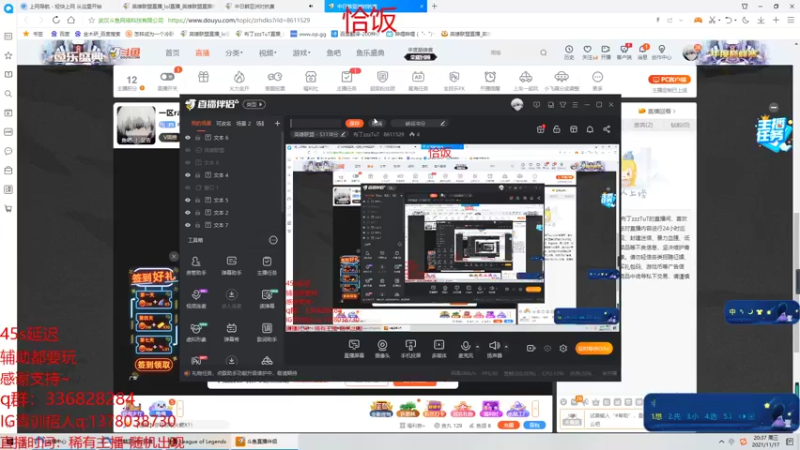
Task: Open the 弹幕秀 tool
Action: pyautogui.click(x=231, y=332)
